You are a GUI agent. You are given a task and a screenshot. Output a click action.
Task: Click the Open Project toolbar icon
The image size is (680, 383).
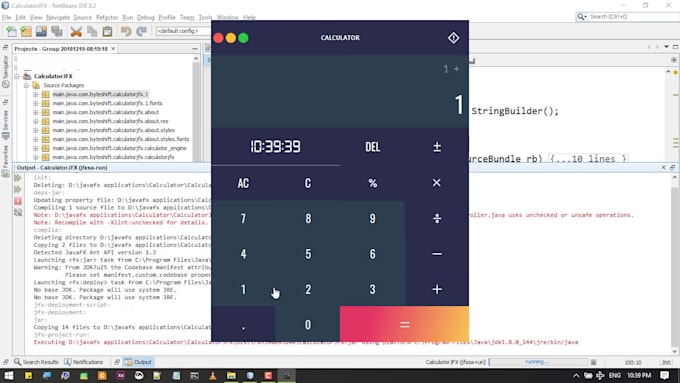(x=41, y=31)
